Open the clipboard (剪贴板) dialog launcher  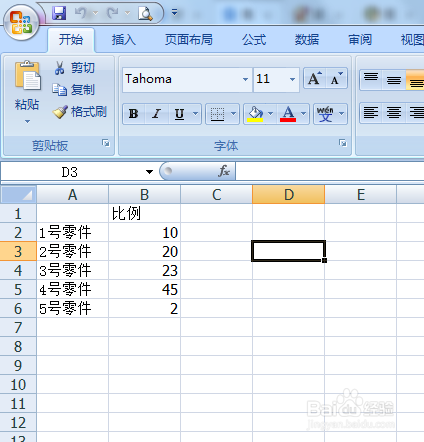pos(106,143)
